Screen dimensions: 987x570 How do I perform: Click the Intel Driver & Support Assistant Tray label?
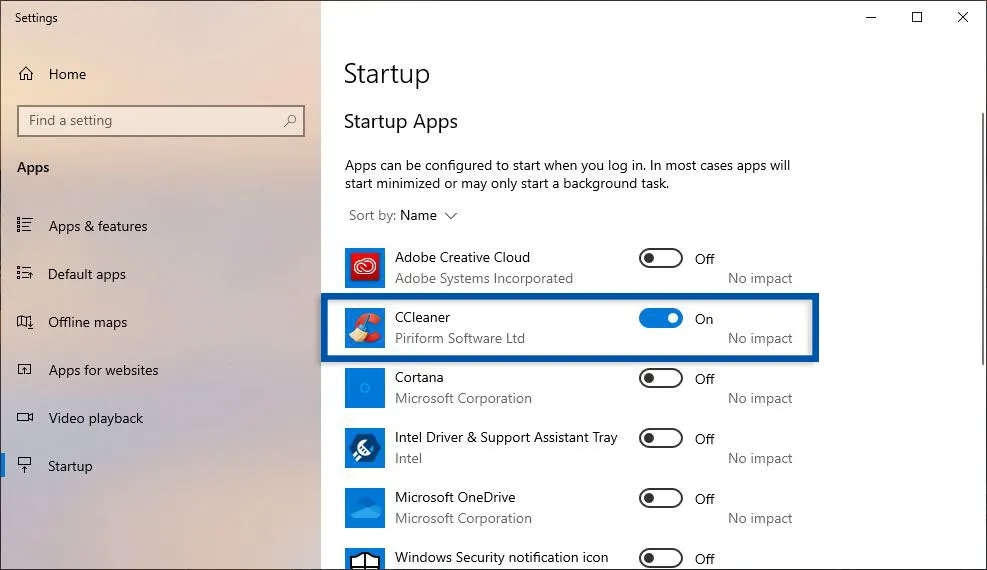506,437
